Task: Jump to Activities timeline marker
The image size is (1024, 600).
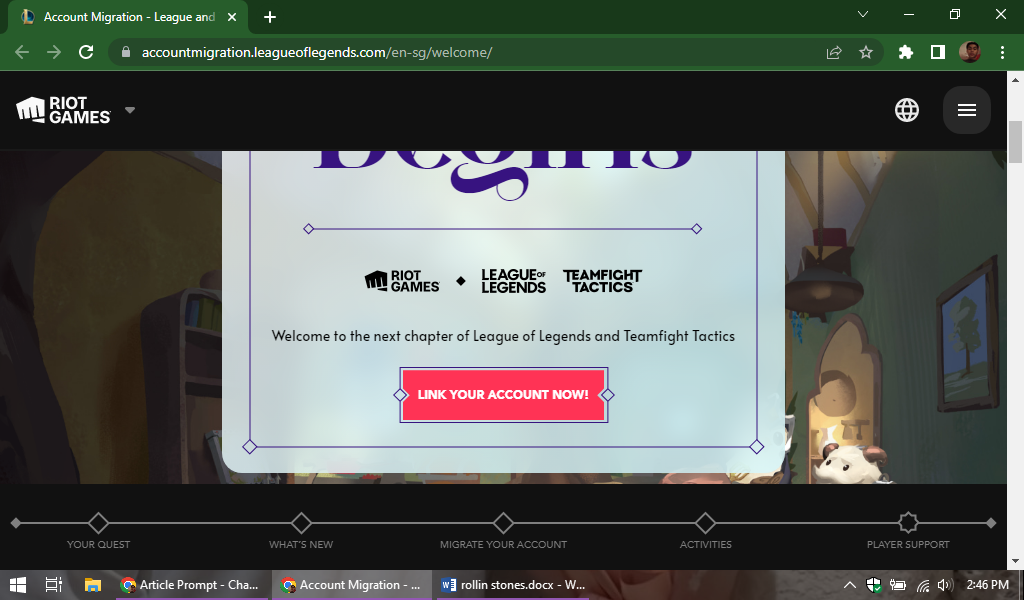Action: click(x=705, y=523)
